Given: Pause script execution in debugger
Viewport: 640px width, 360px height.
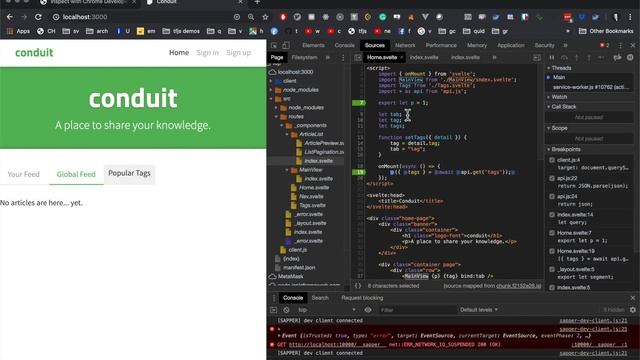Looking at the screenshot, I should pyautogui.click(x=551, y=58).
